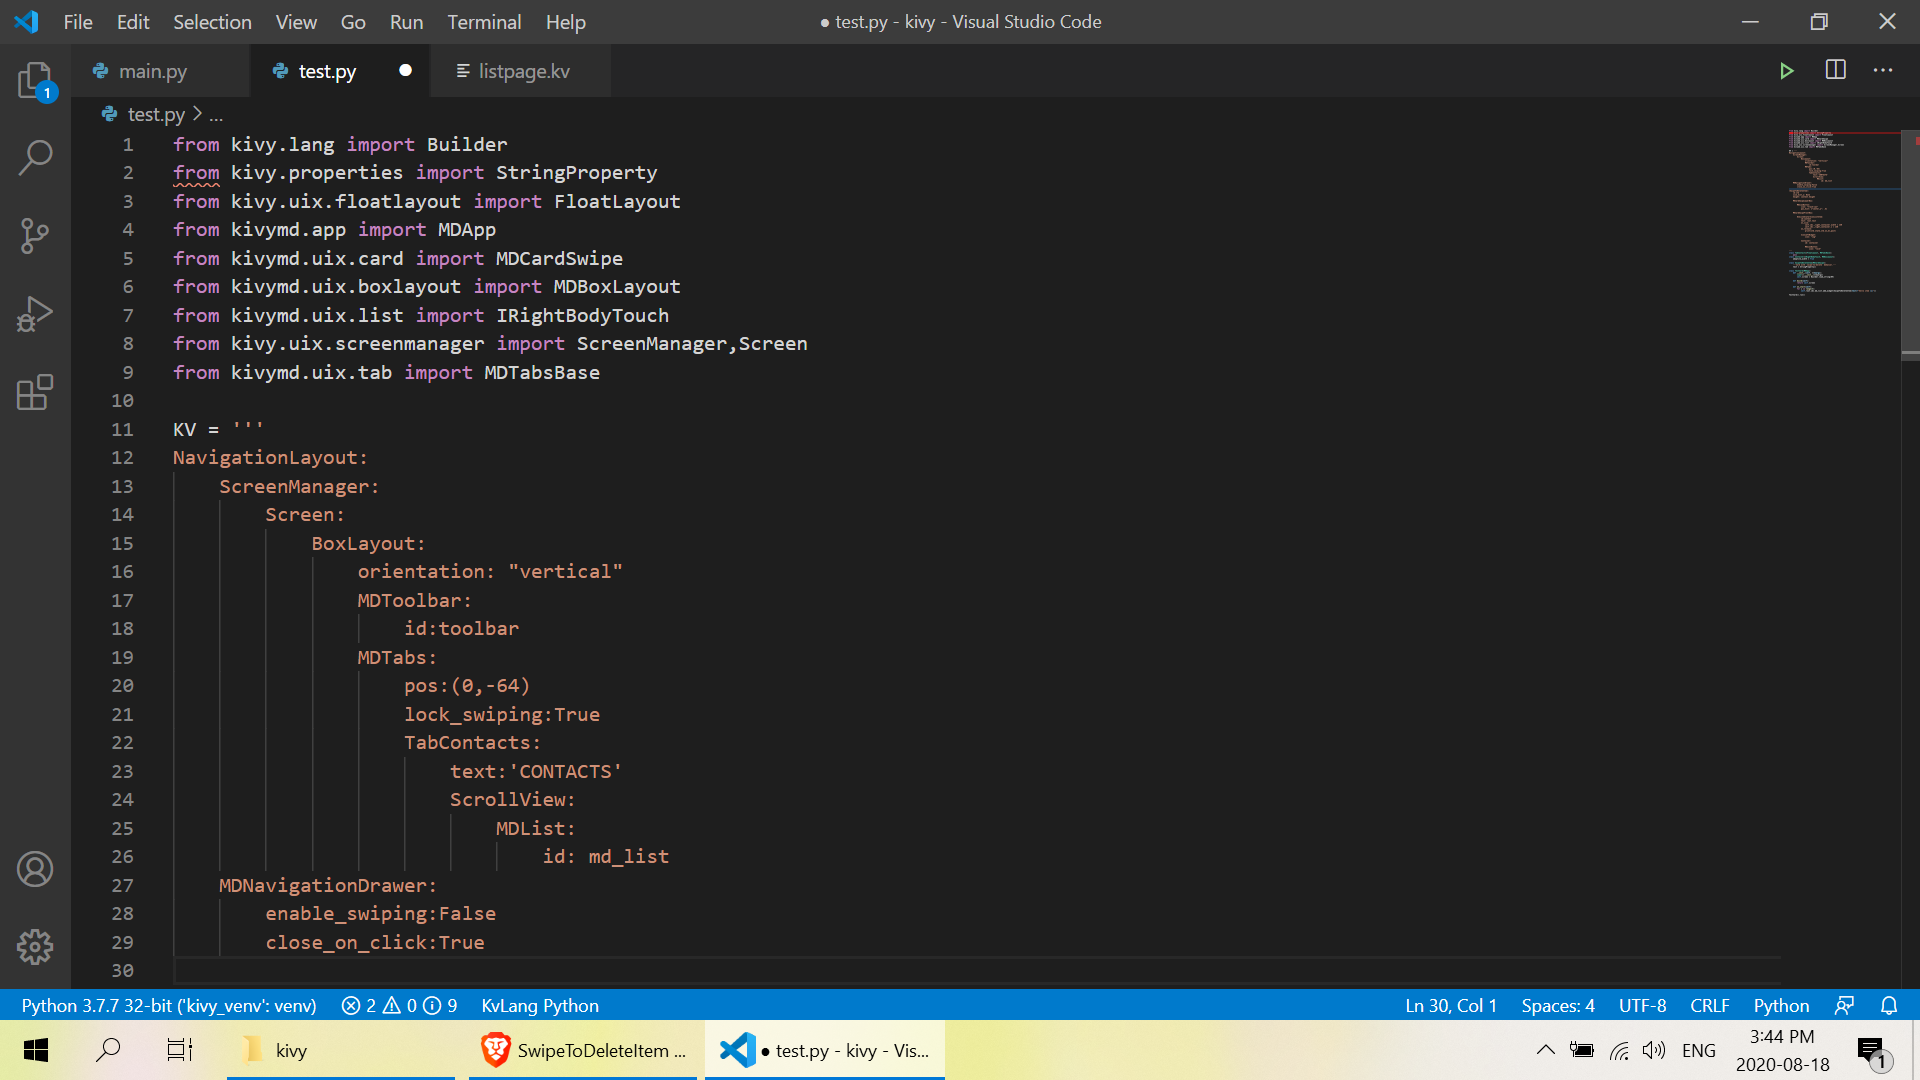Open the Explorer sidebar icon
The image size is (1920, 1080).
[x=35, y=80]
